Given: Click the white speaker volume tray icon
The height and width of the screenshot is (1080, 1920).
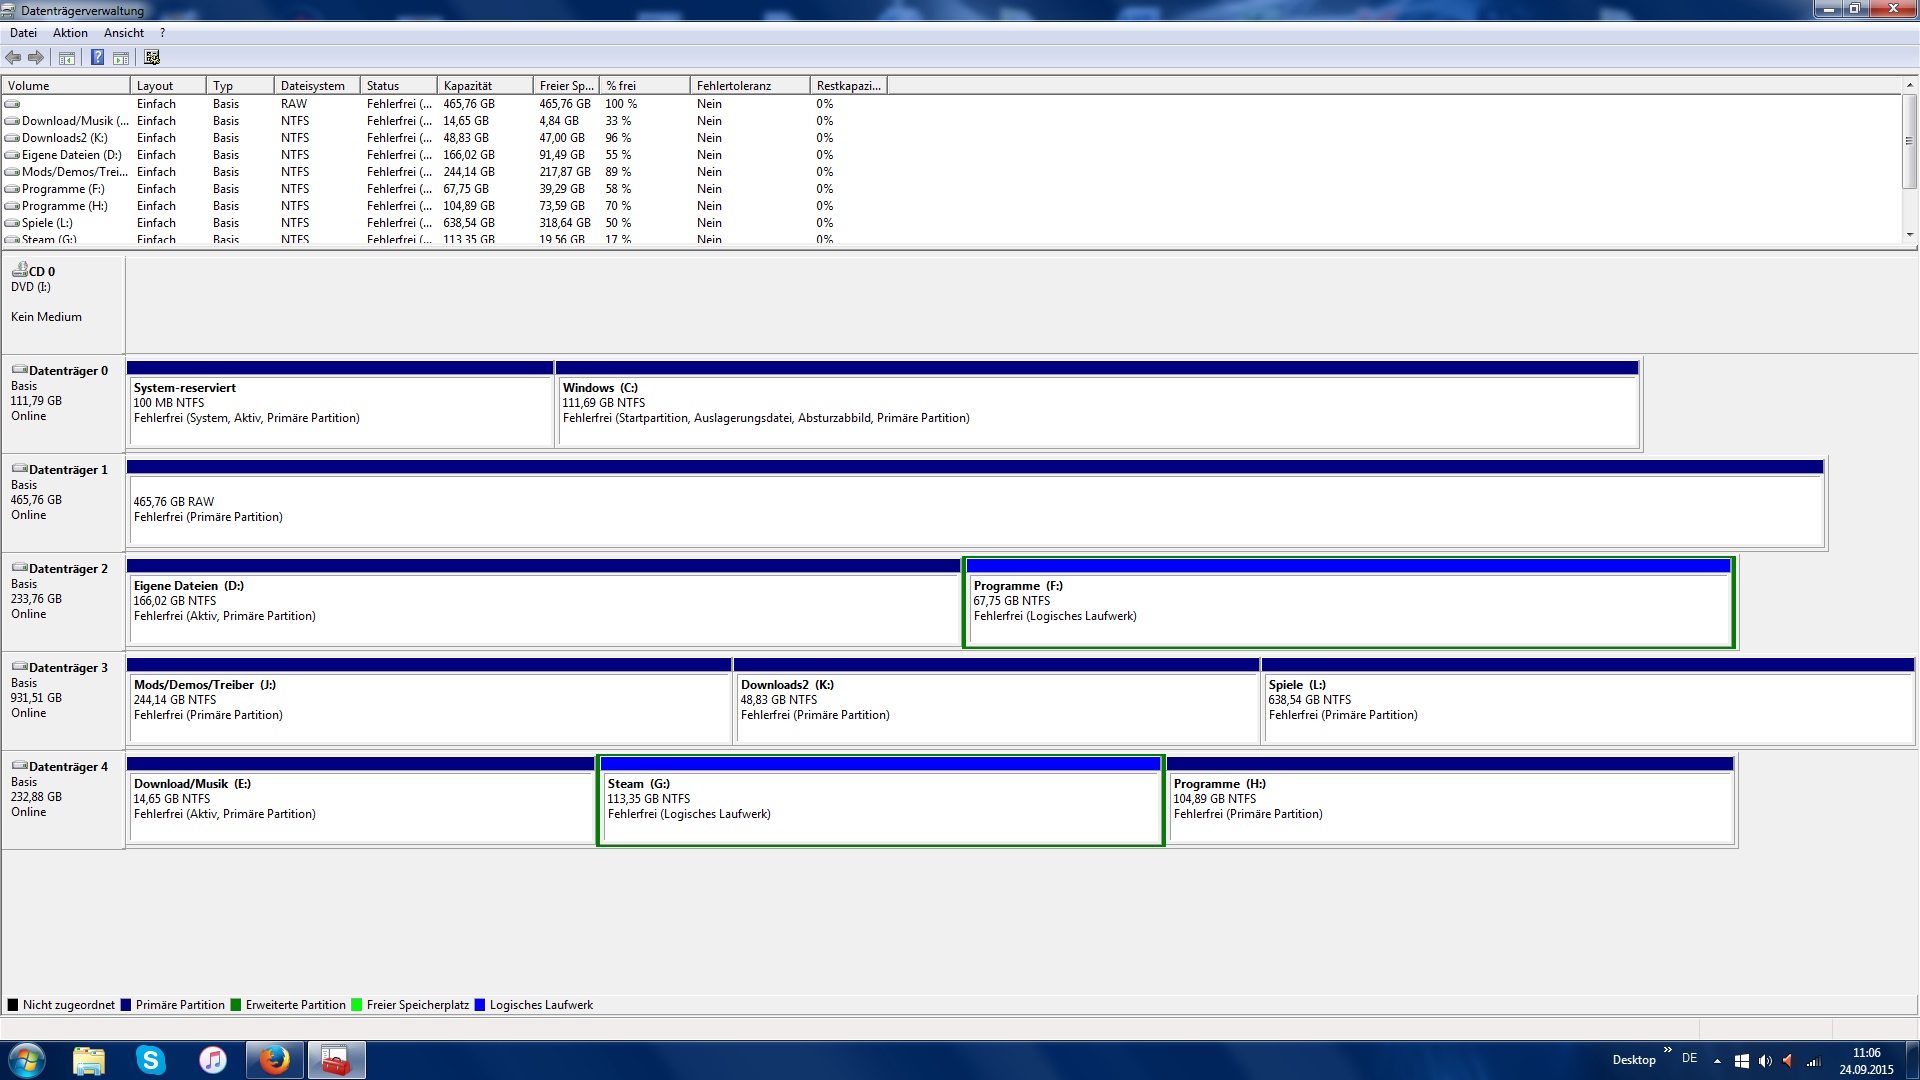Looking at the screenshot, I should (x=1764, y=1061).
